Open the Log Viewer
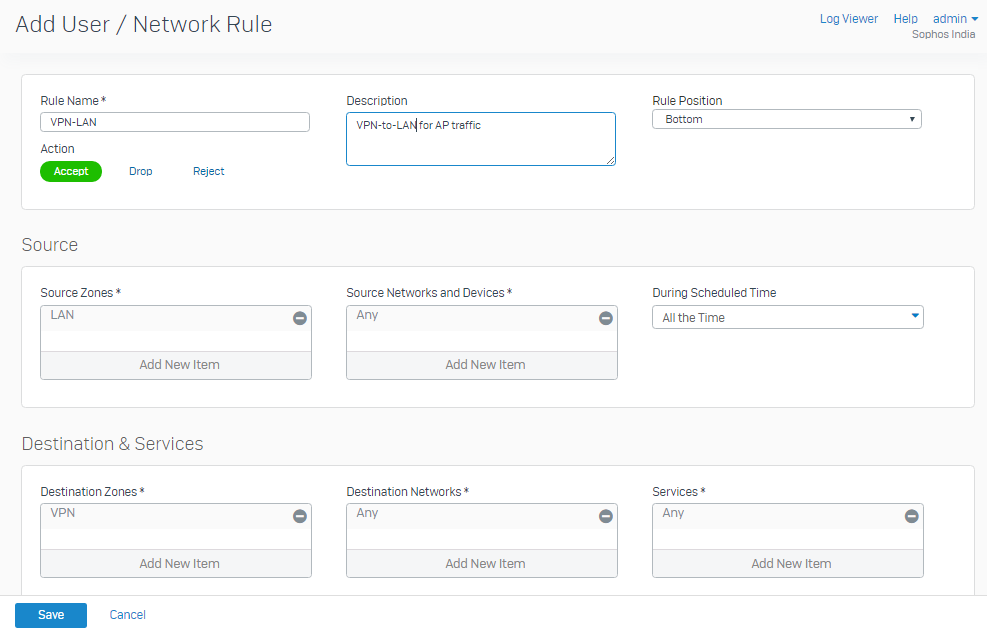The image size is (987, 633). point(848,18)
